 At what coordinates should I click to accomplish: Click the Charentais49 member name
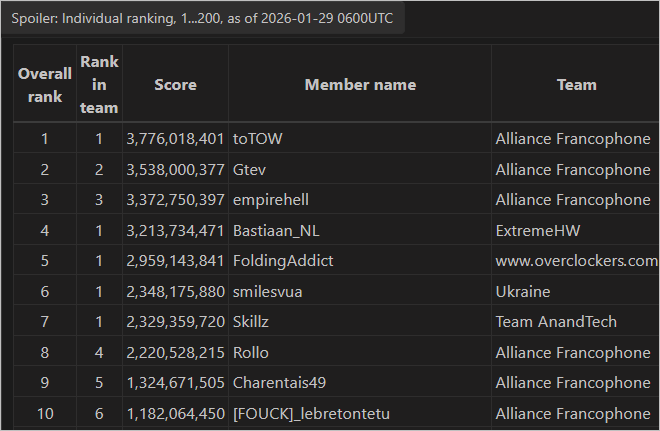point(279,383)
